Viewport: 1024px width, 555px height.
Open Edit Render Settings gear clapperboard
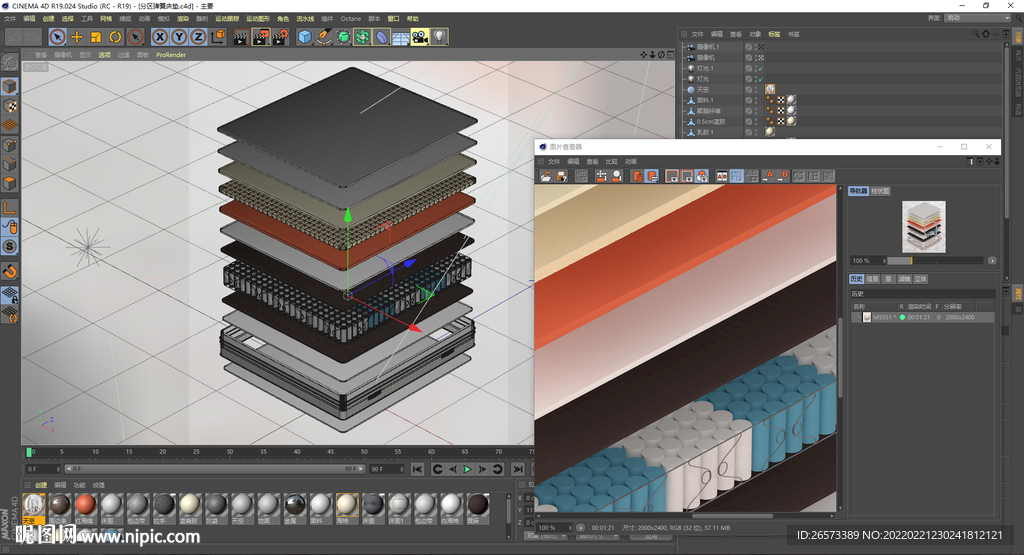tap(281, 37)
